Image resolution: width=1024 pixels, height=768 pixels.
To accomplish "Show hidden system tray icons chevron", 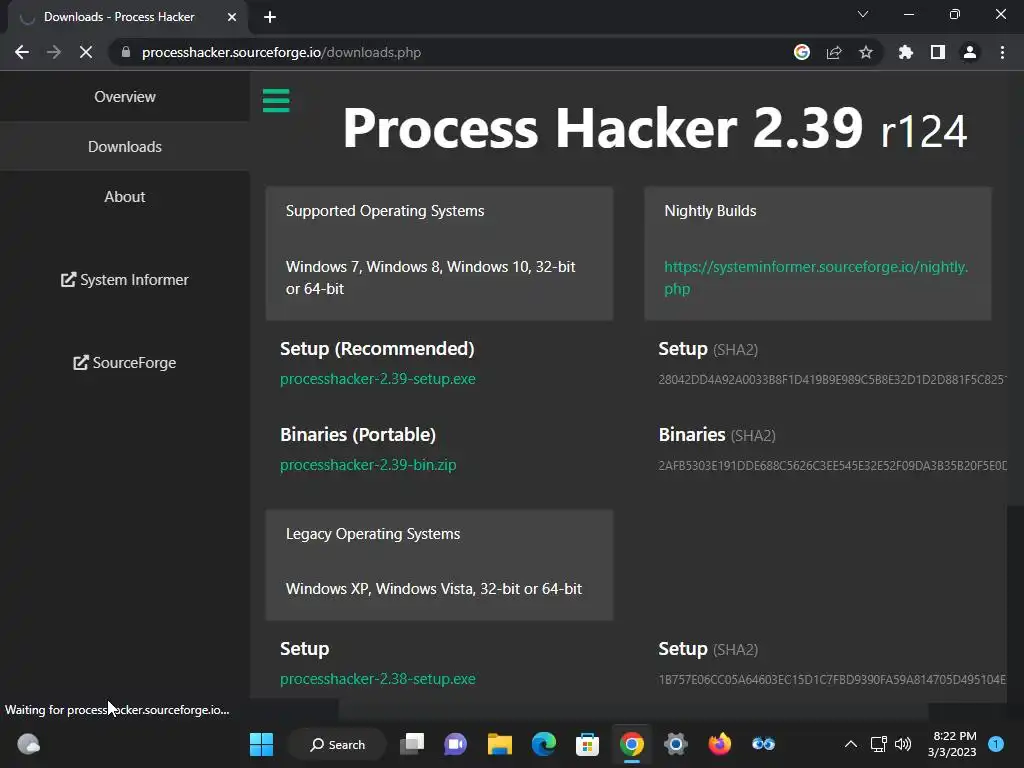I will [851, 744].
